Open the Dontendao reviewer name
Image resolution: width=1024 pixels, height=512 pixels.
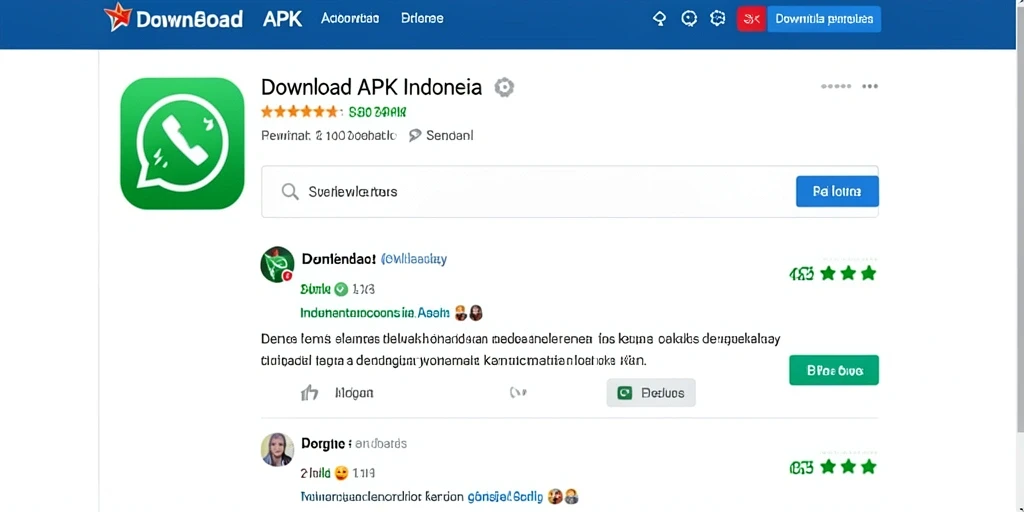tap(338, 259)
